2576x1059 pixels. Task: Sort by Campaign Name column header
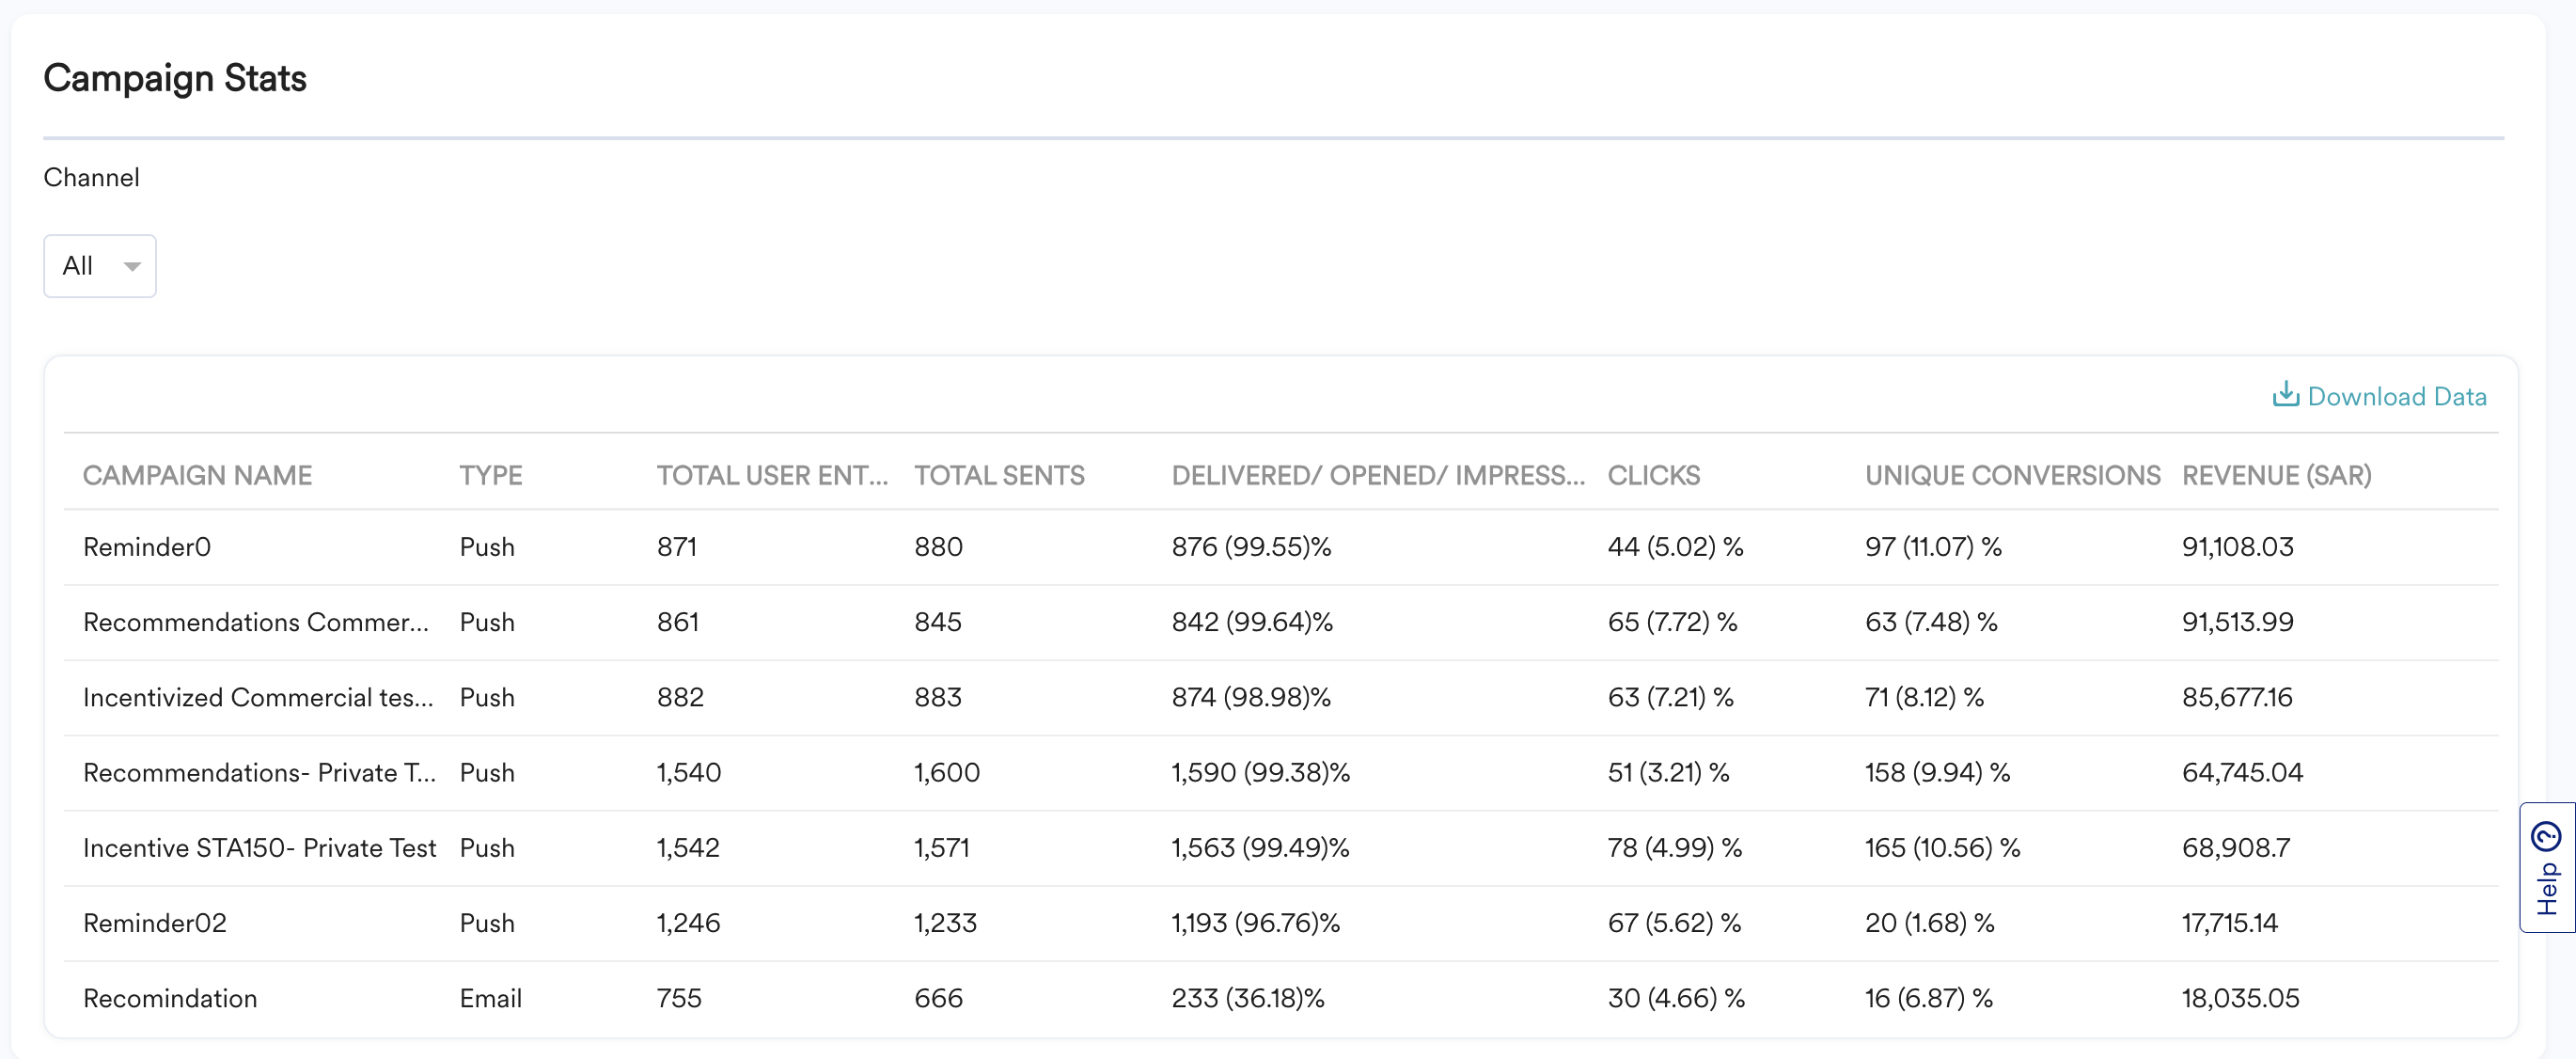pos(197,476)
